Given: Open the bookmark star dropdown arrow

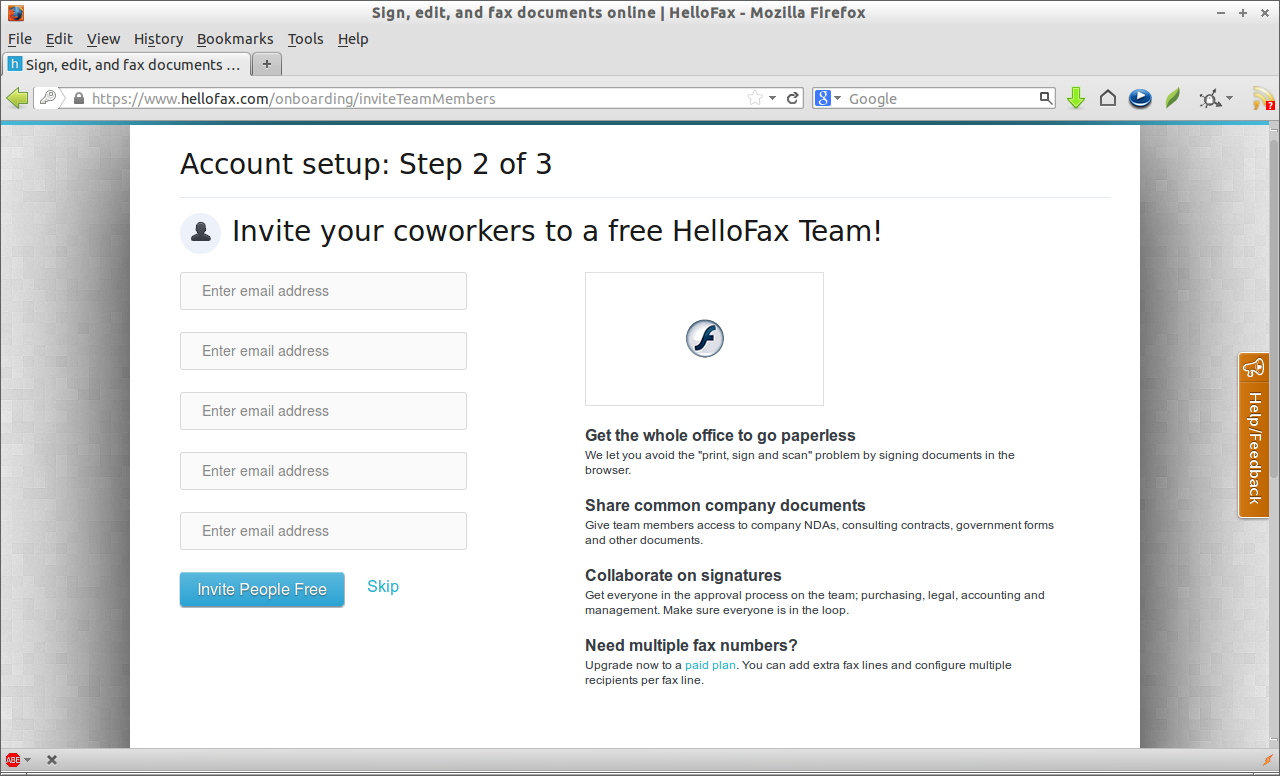Looking at the screenshot, I should (x=773, y=98).
